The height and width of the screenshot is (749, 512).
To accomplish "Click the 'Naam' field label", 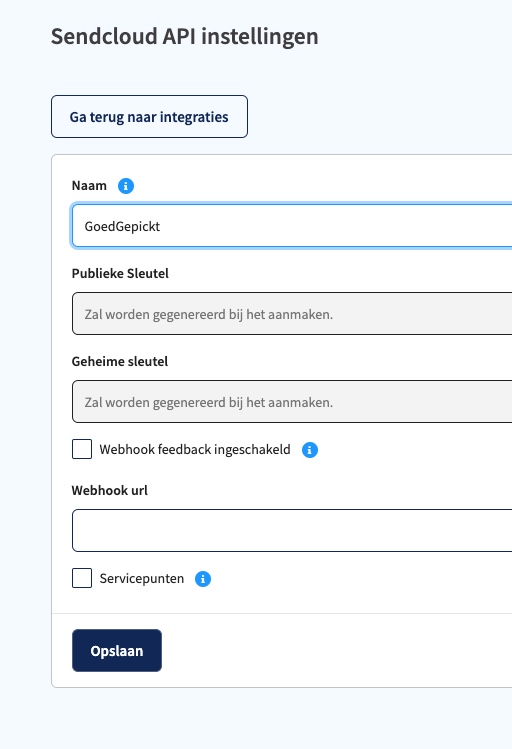I will tap(89, 185).
